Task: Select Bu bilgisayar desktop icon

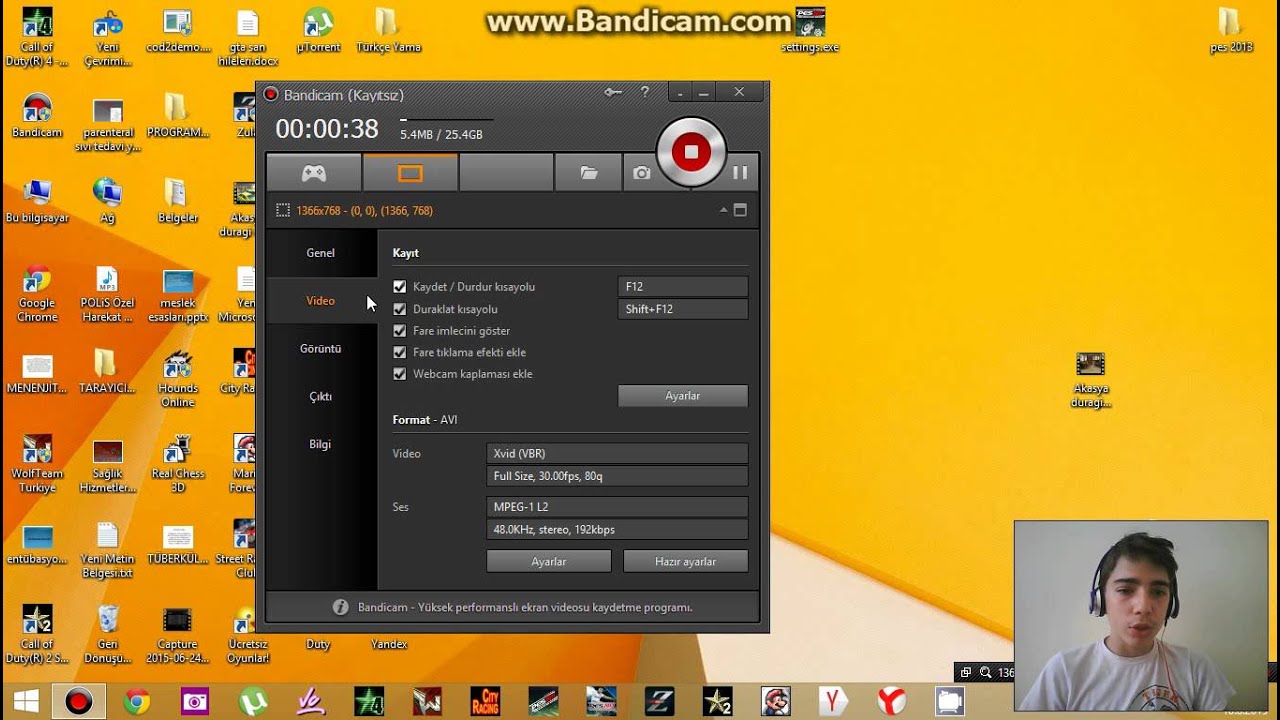Action: 37,201
